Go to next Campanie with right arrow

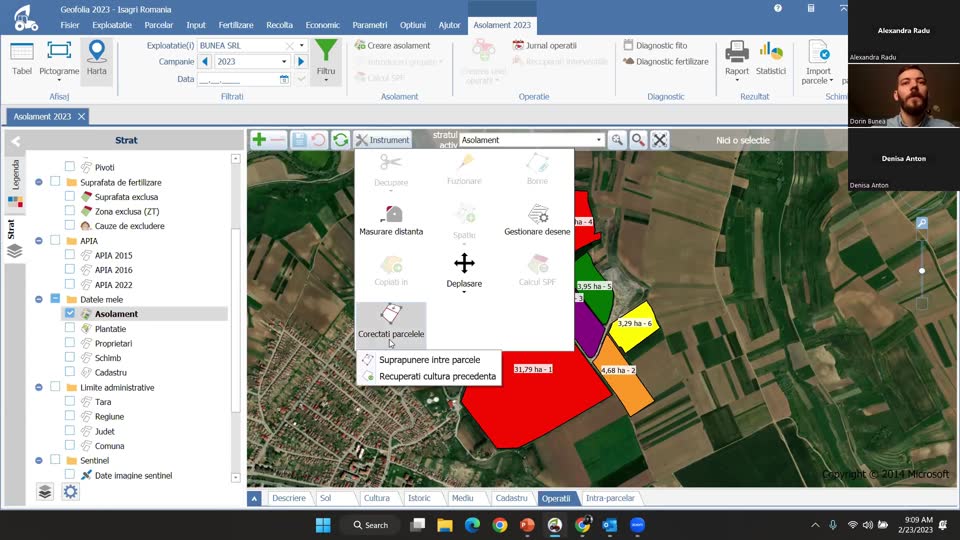301,62
